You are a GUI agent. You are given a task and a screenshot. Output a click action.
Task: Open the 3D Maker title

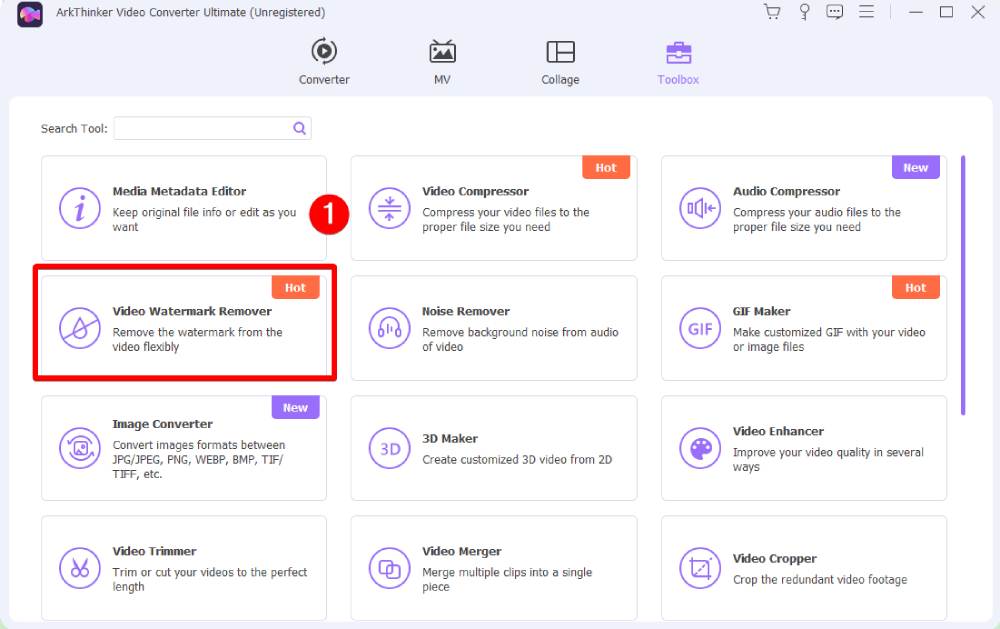coord(450,439)
